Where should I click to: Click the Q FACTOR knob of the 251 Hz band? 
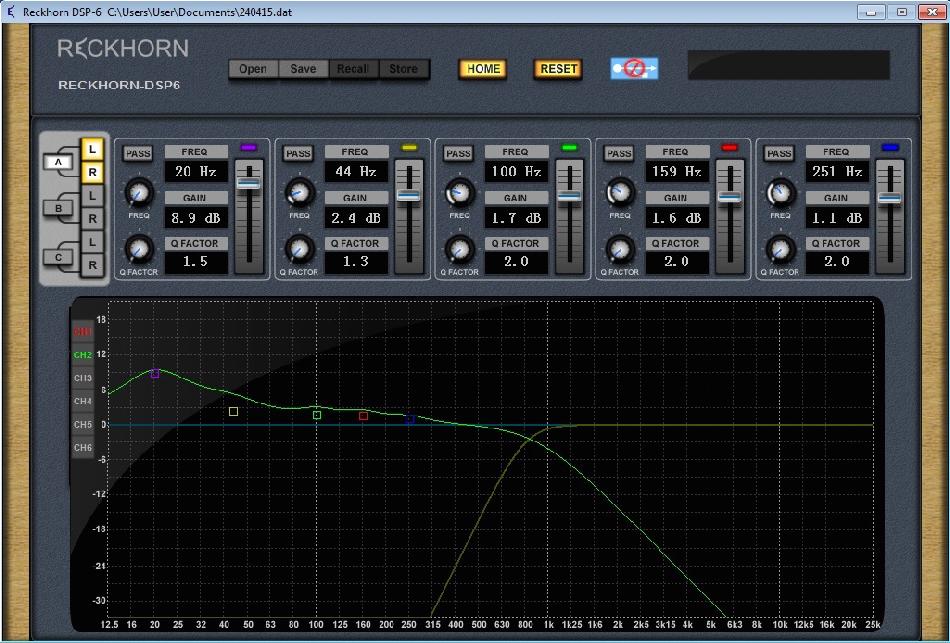point(780,250)
